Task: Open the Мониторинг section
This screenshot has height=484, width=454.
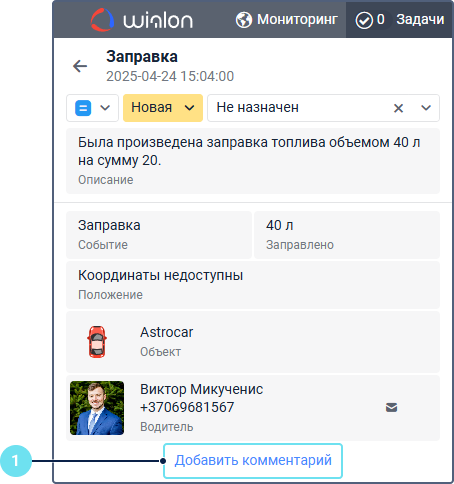Action: coord(287,20)
